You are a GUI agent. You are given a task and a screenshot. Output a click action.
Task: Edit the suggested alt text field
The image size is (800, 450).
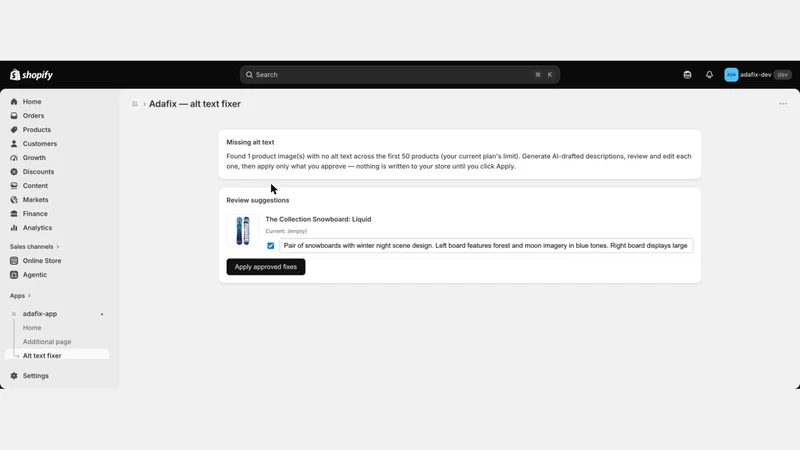(486, 246)
